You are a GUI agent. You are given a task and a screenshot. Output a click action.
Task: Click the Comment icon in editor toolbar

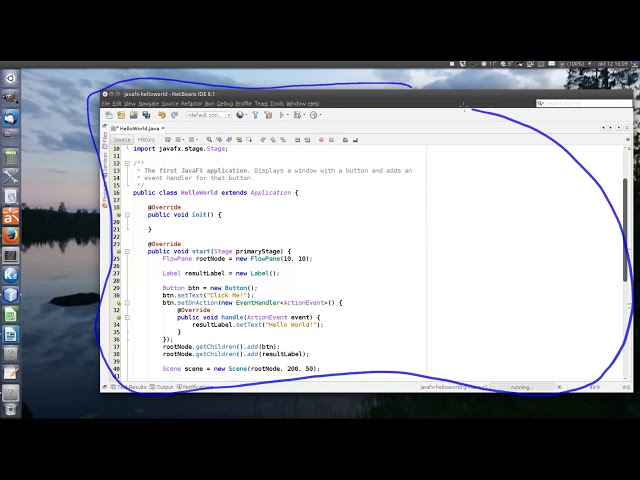(345, 140)
